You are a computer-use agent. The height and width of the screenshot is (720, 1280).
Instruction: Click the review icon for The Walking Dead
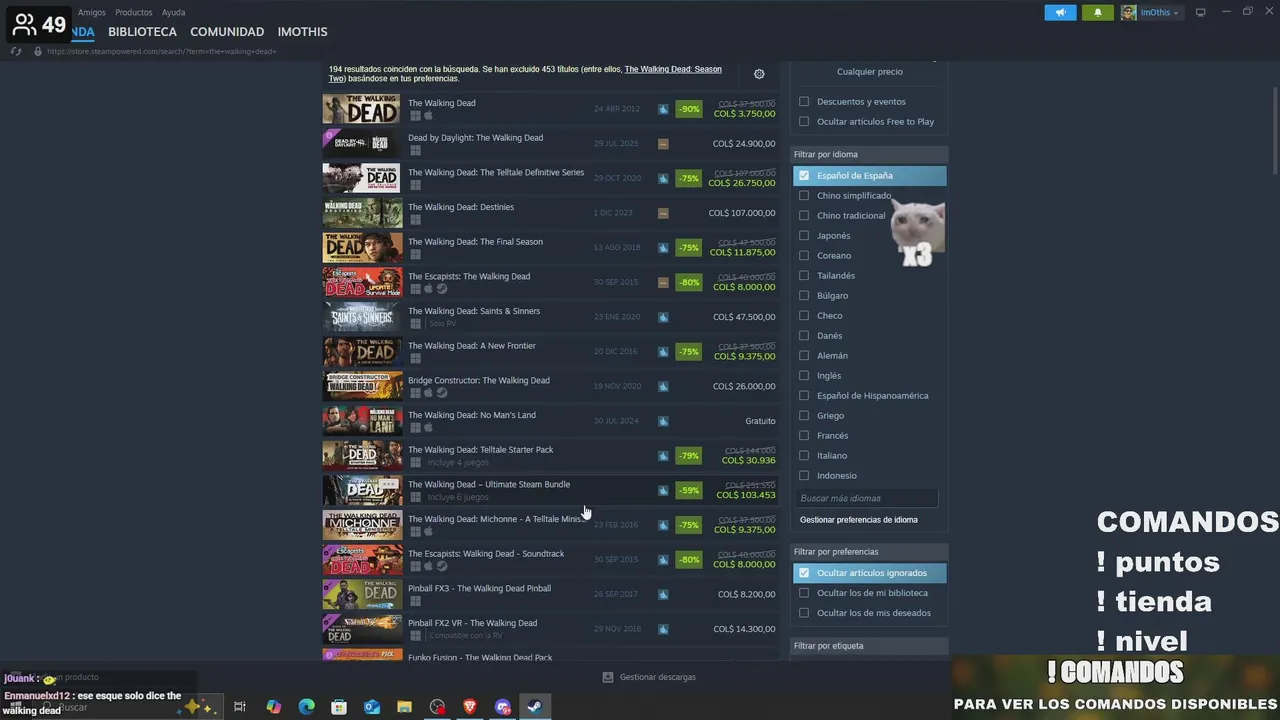click(x=663, y=109)
